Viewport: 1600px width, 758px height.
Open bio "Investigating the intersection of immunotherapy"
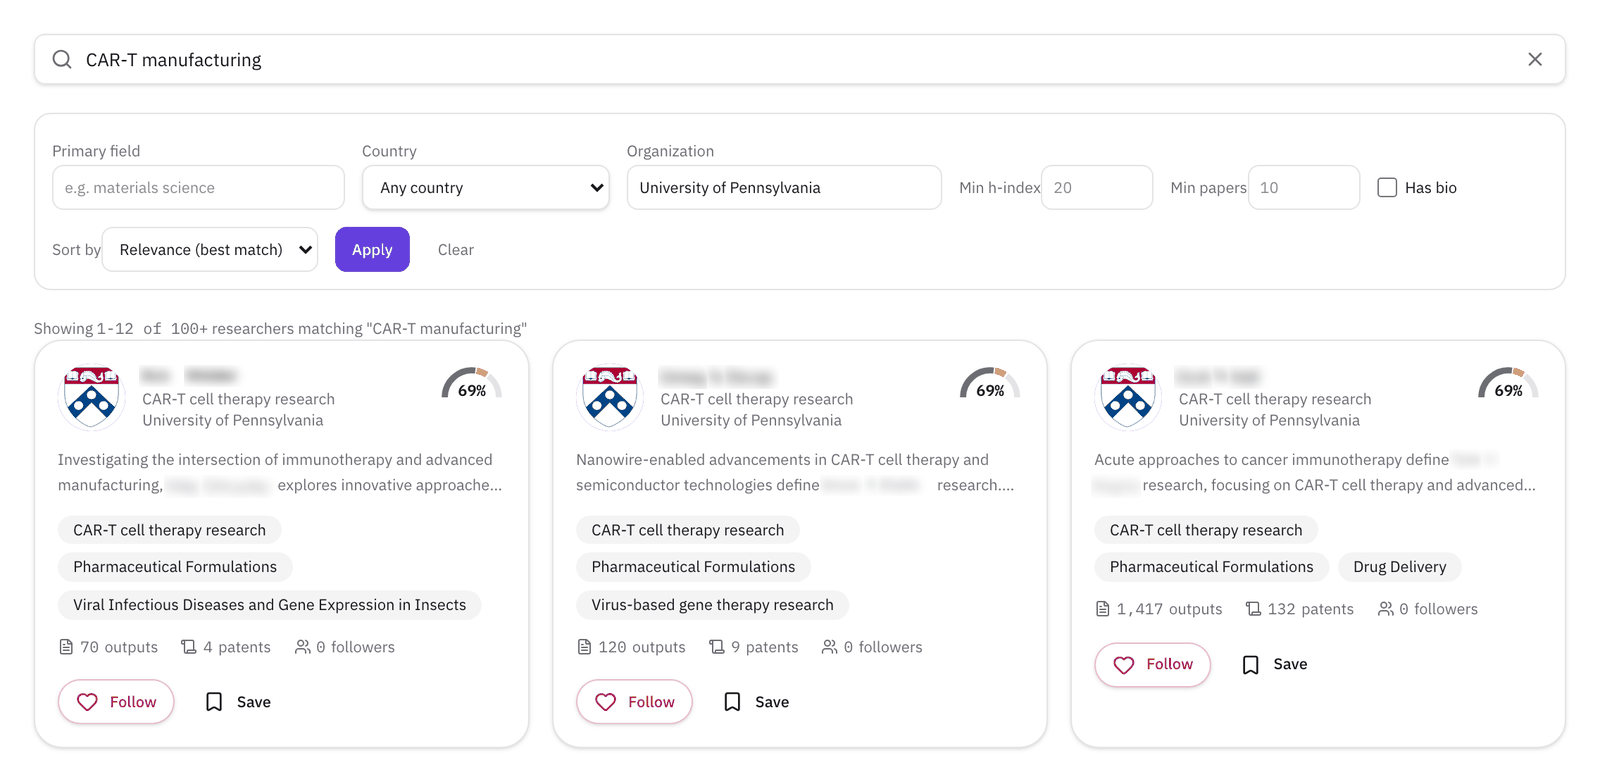[x=280, y=472]
